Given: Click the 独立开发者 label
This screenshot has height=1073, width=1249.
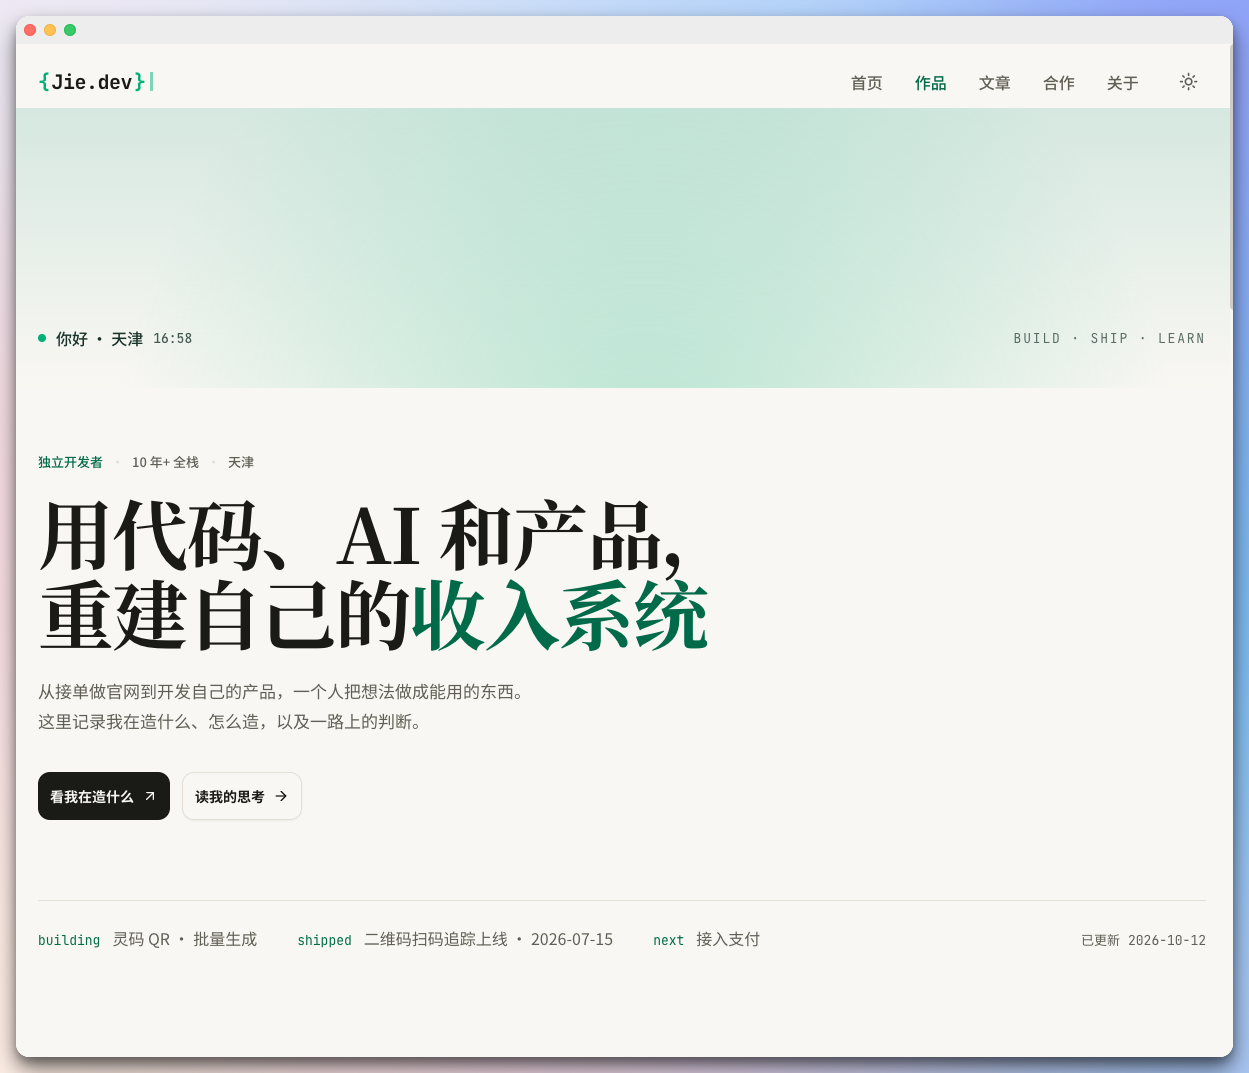Looking at the screenshot, I should tap(70, 462).
